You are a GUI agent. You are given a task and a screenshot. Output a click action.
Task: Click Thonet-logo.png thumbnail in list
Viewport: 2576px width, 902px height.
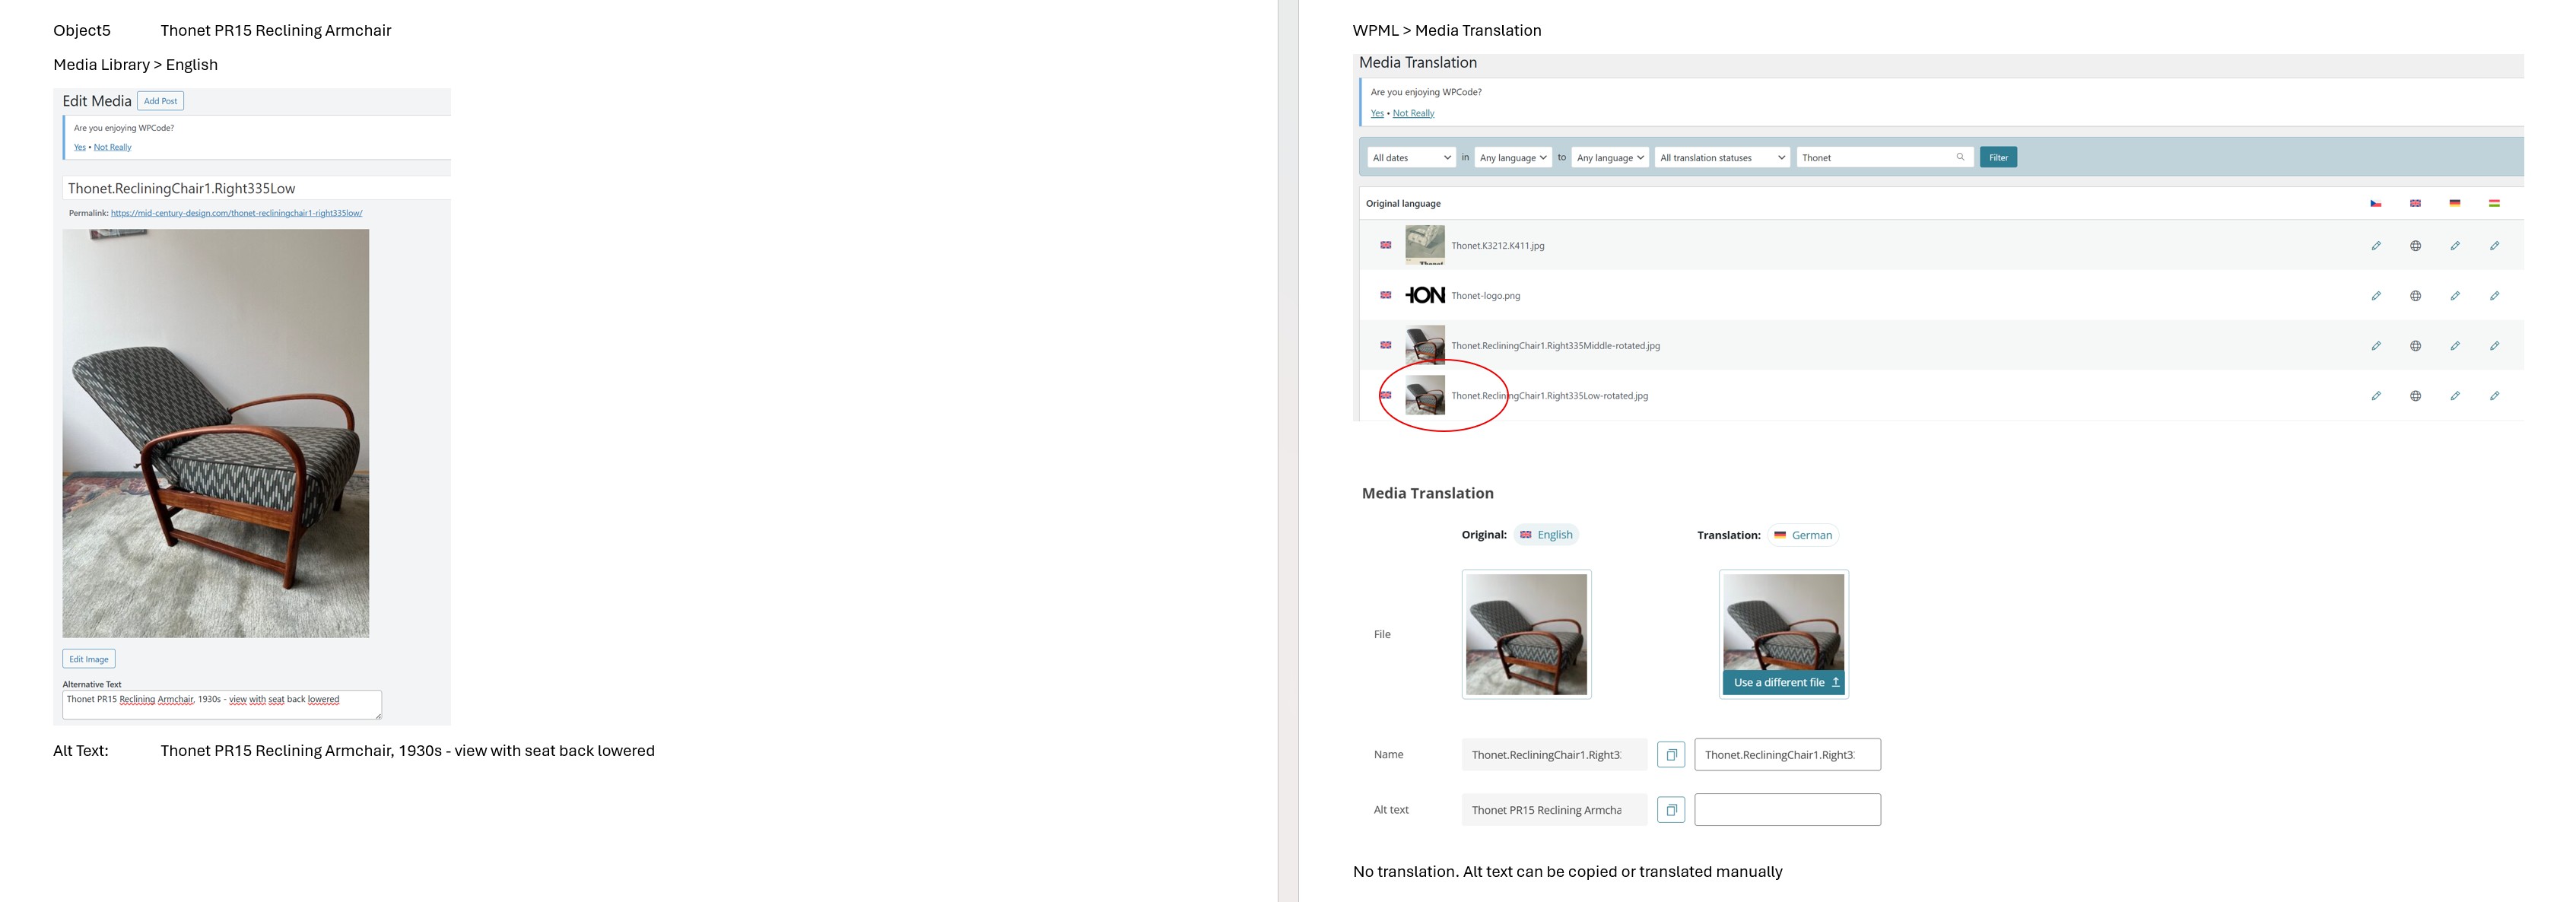tap(1424, 296)
